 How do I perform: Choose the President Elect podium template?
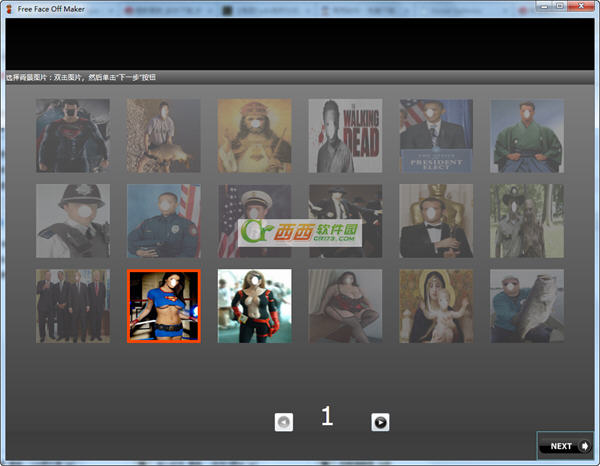click(436, 135)
